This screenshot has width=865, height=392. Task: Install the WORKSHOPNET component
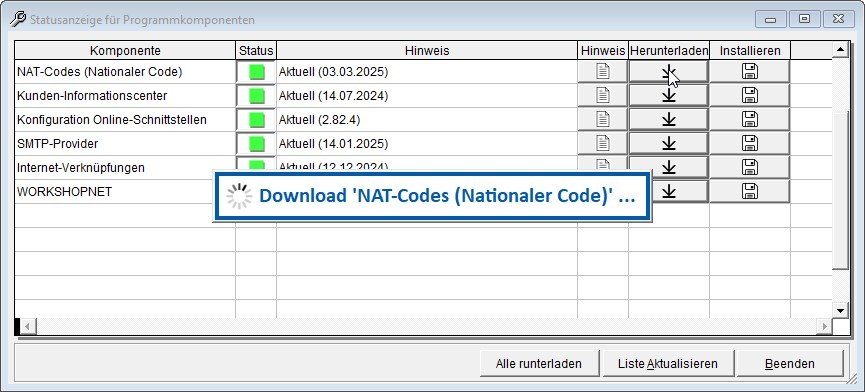(x=750, y=191)
